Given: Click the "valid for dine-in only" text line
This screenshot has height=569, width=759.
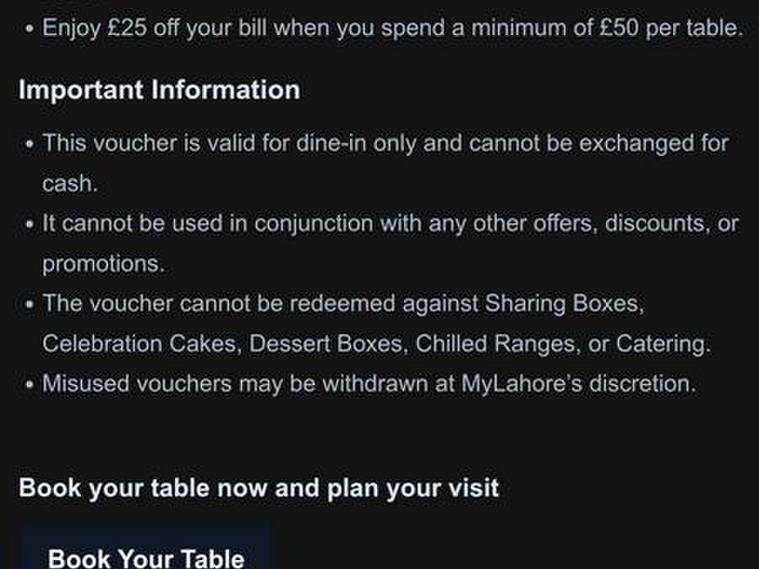Looking at the screenshot, I should pyautogui.click(x=385, y=143).
